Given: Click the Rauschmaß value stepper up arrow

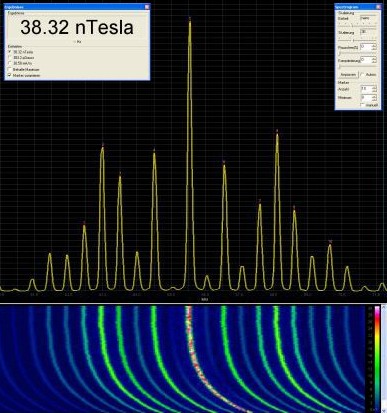Looking at the screenshot, I should pyautogui.click(x=374, y=45).
